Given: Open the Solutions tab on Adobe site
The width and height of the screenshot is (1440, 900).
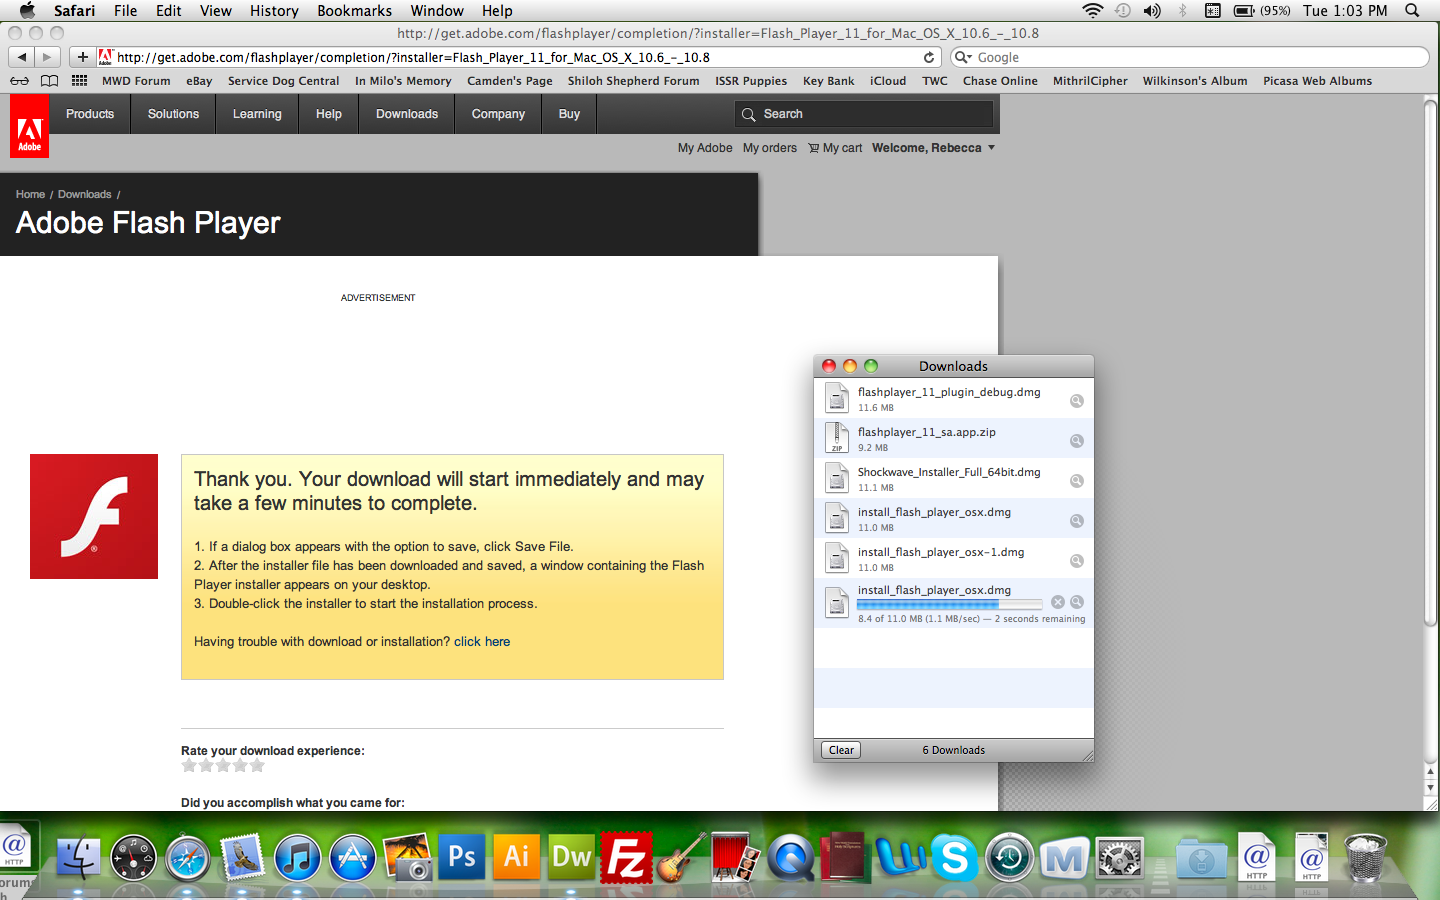Looking at the screenshot, I should [x=173, y=114].
